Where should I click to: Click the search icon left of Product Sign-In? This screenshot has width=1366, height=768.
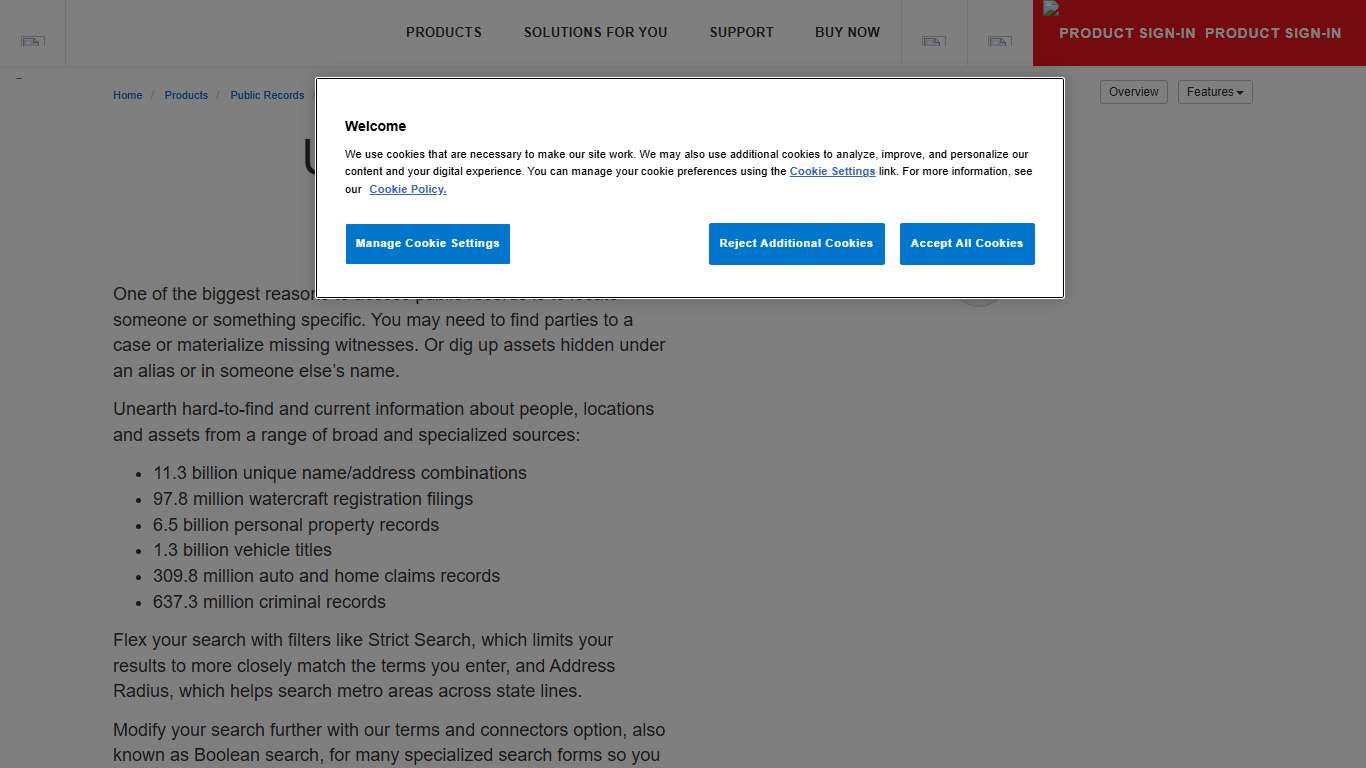[934, 41]
